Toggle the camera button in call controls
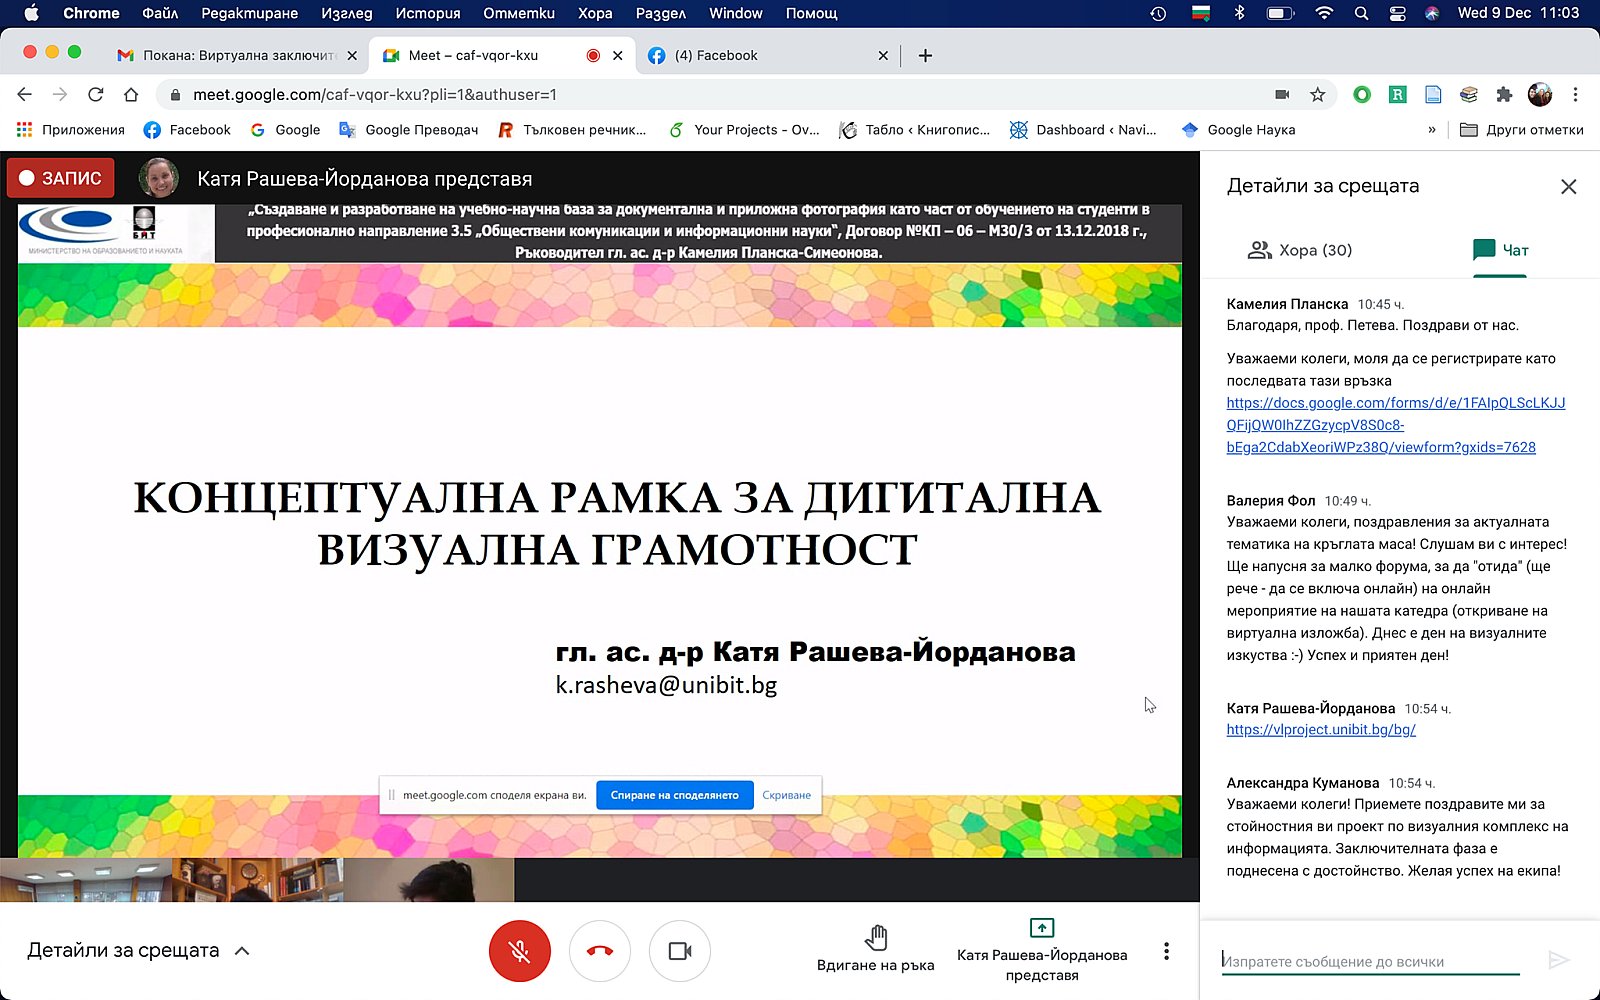This screenshot has height=1000, width=1600. tap(680, 951)
